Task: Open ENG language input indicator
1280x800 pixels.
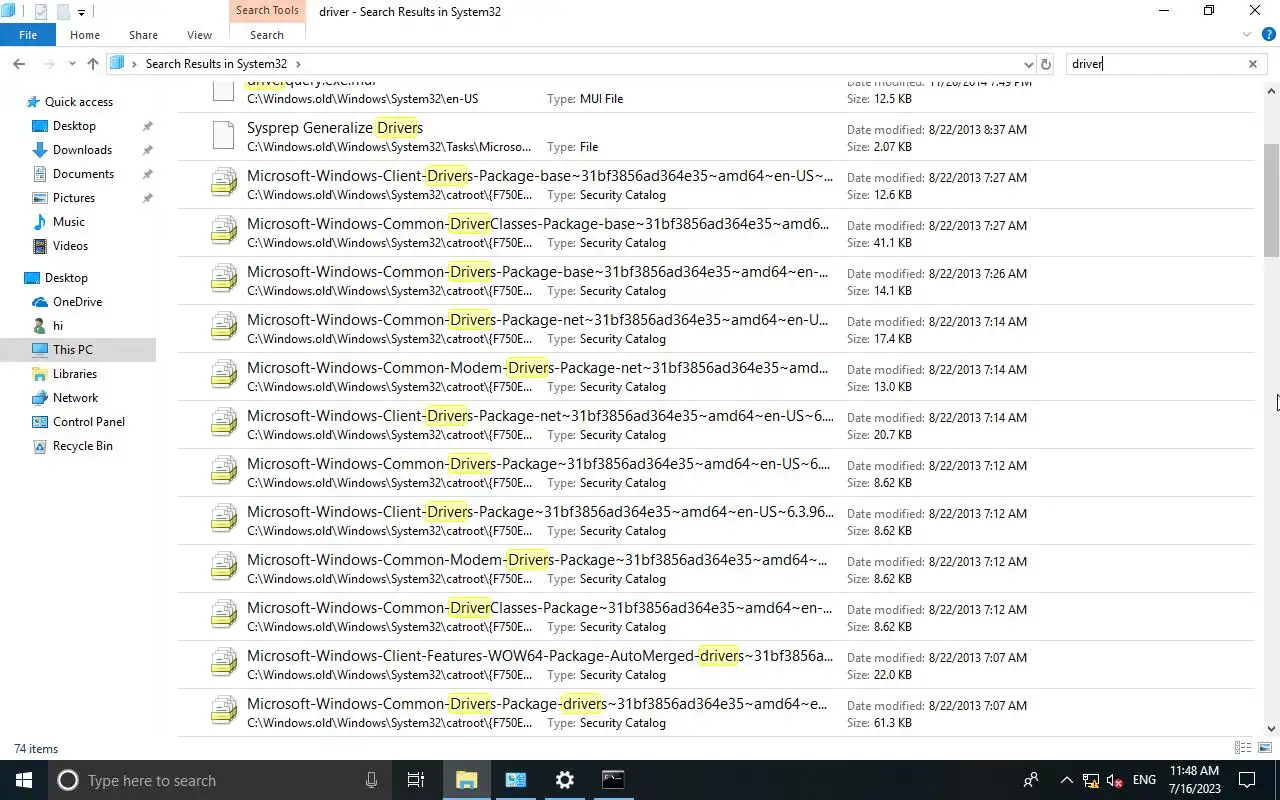Action: pyautogui.click(x=1144, y=780)
